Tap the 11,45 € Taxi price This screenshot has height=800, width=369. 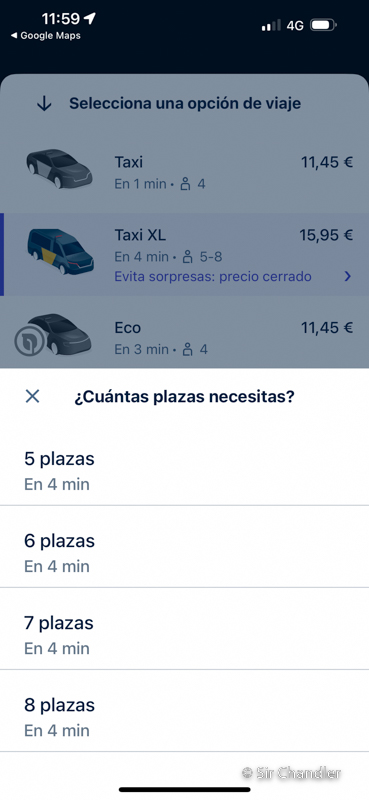tap(327, 162)
